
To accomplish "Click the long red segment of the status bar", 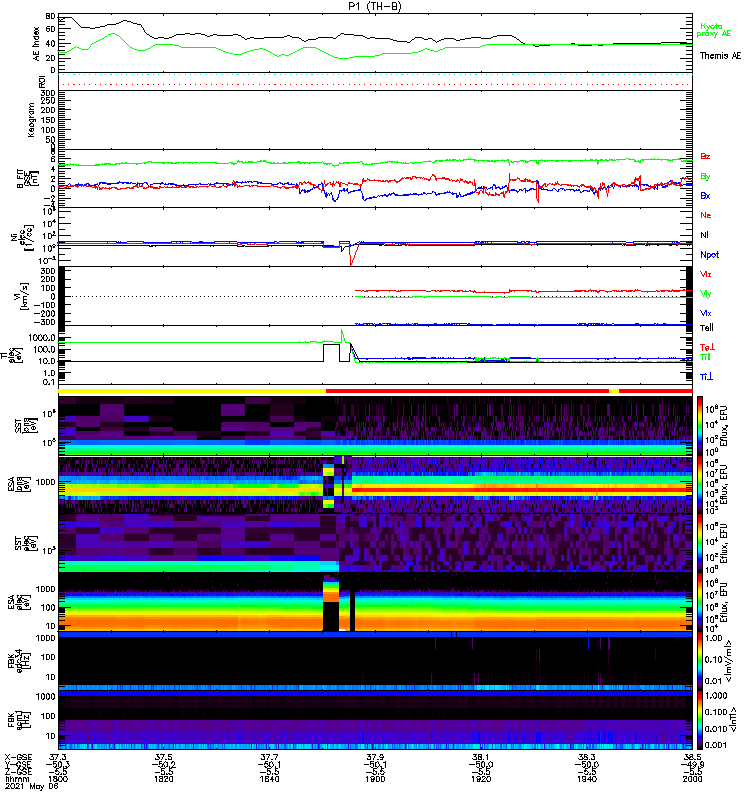I will pos(467,391).
